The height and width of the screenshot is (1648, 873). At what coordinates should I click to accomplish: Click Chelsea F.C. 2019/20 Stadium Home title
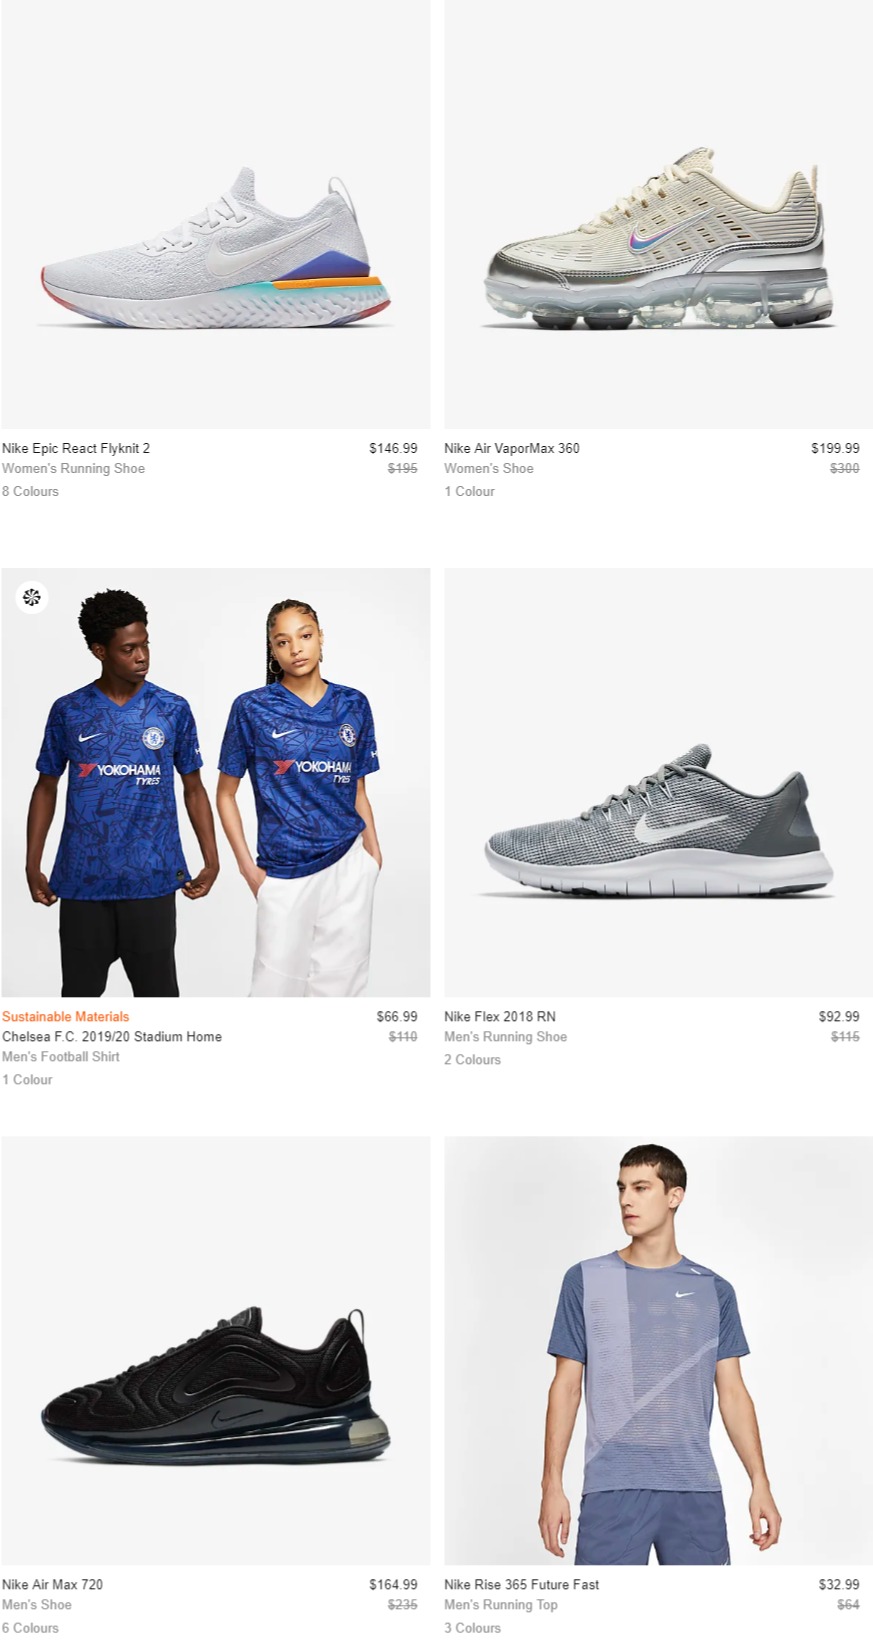(112, 1036)
